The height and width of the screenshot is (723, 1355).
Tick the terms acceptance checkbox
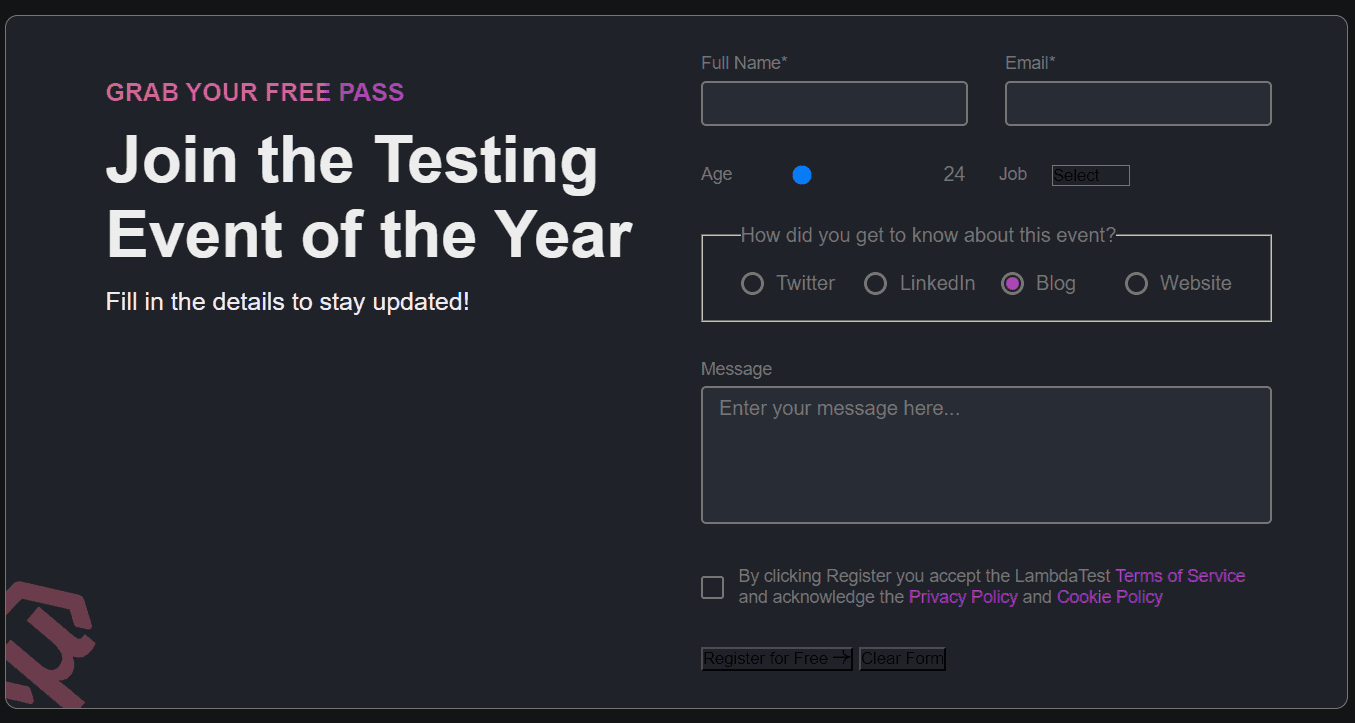tap(713, 588)
